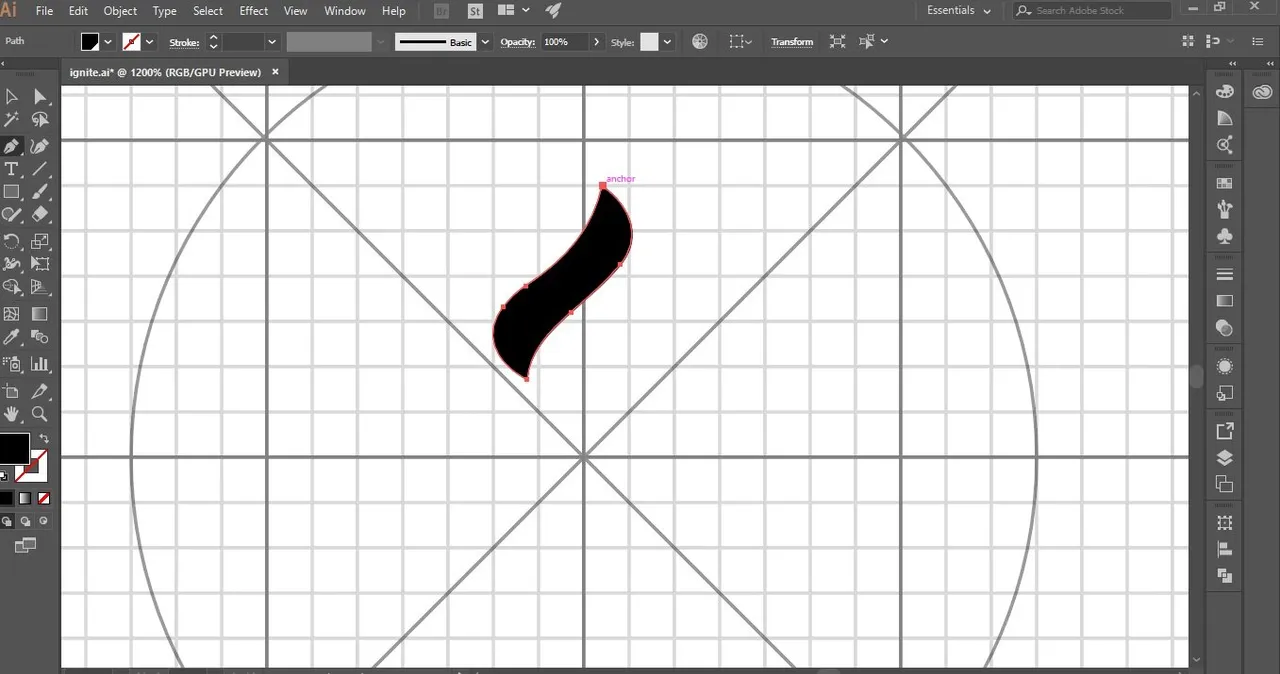Open the Swatches panel
1280x674 pixels.
(1224, 183)
